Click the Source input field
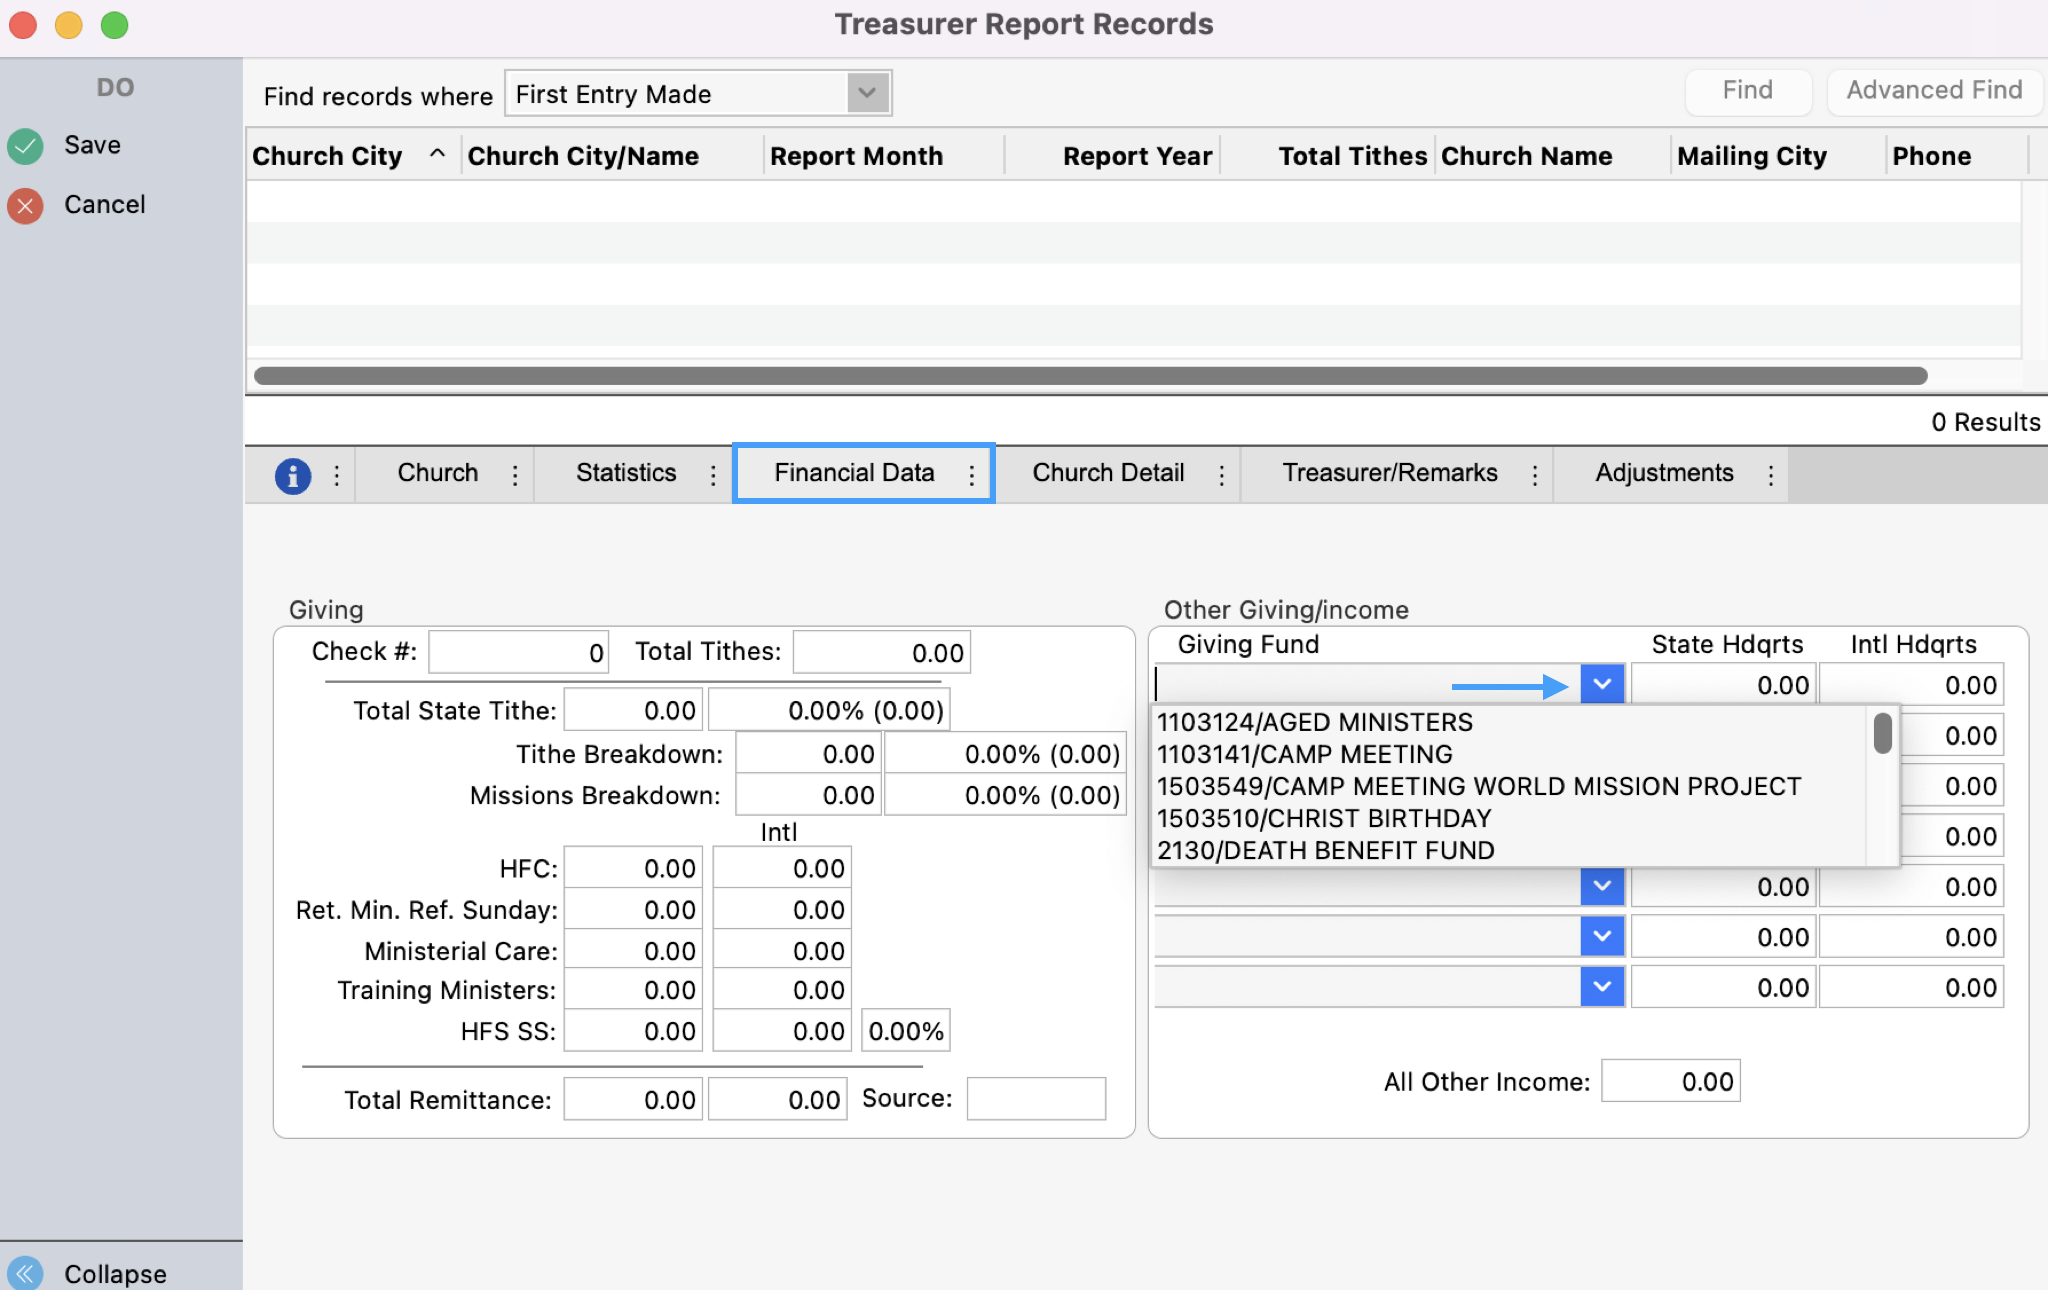The width and height of the screenshot is (2048, 1290). (x=1035, y=1098)
